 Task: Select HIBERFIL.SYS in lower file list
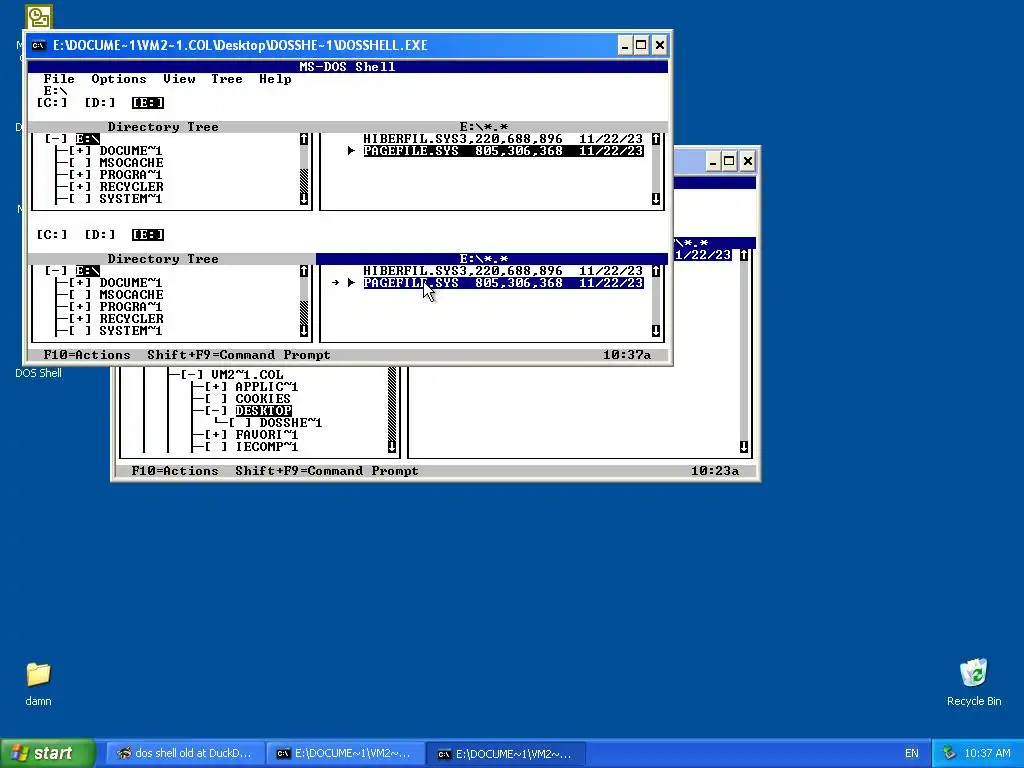(503, 271)
